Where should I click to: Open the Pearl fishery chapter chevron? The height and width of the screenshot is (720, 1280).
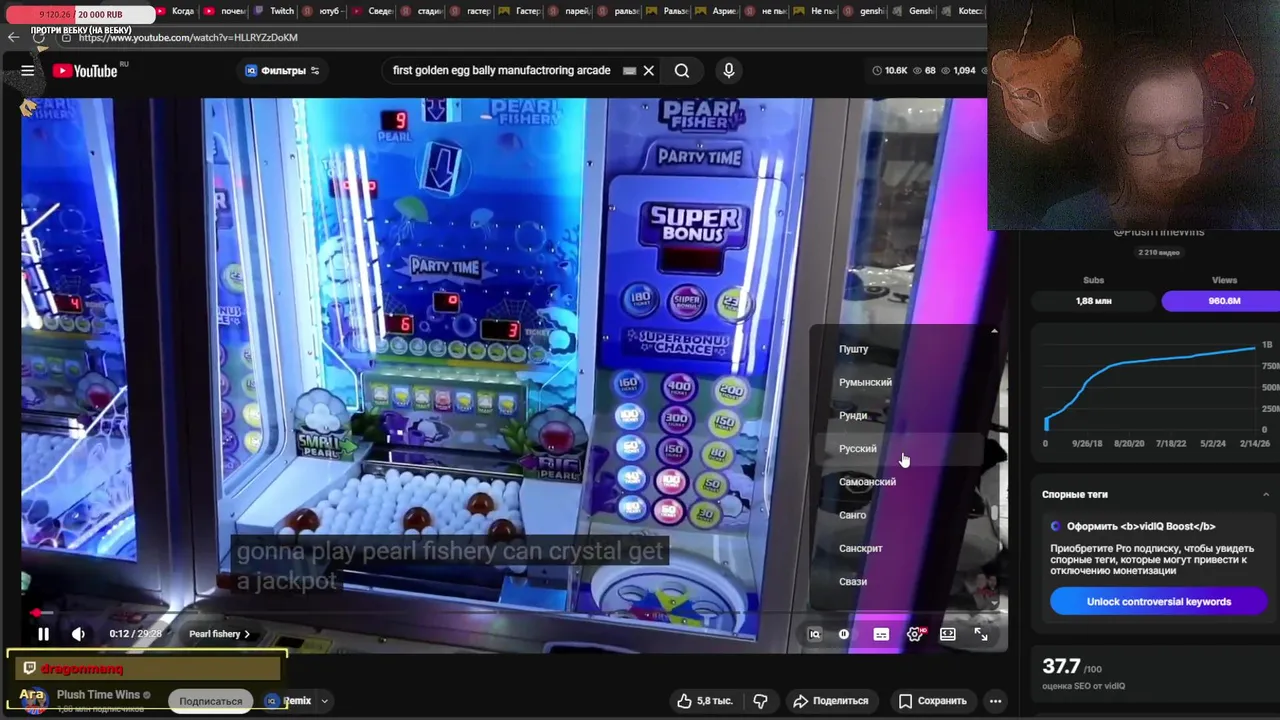[x=220, y=634]
